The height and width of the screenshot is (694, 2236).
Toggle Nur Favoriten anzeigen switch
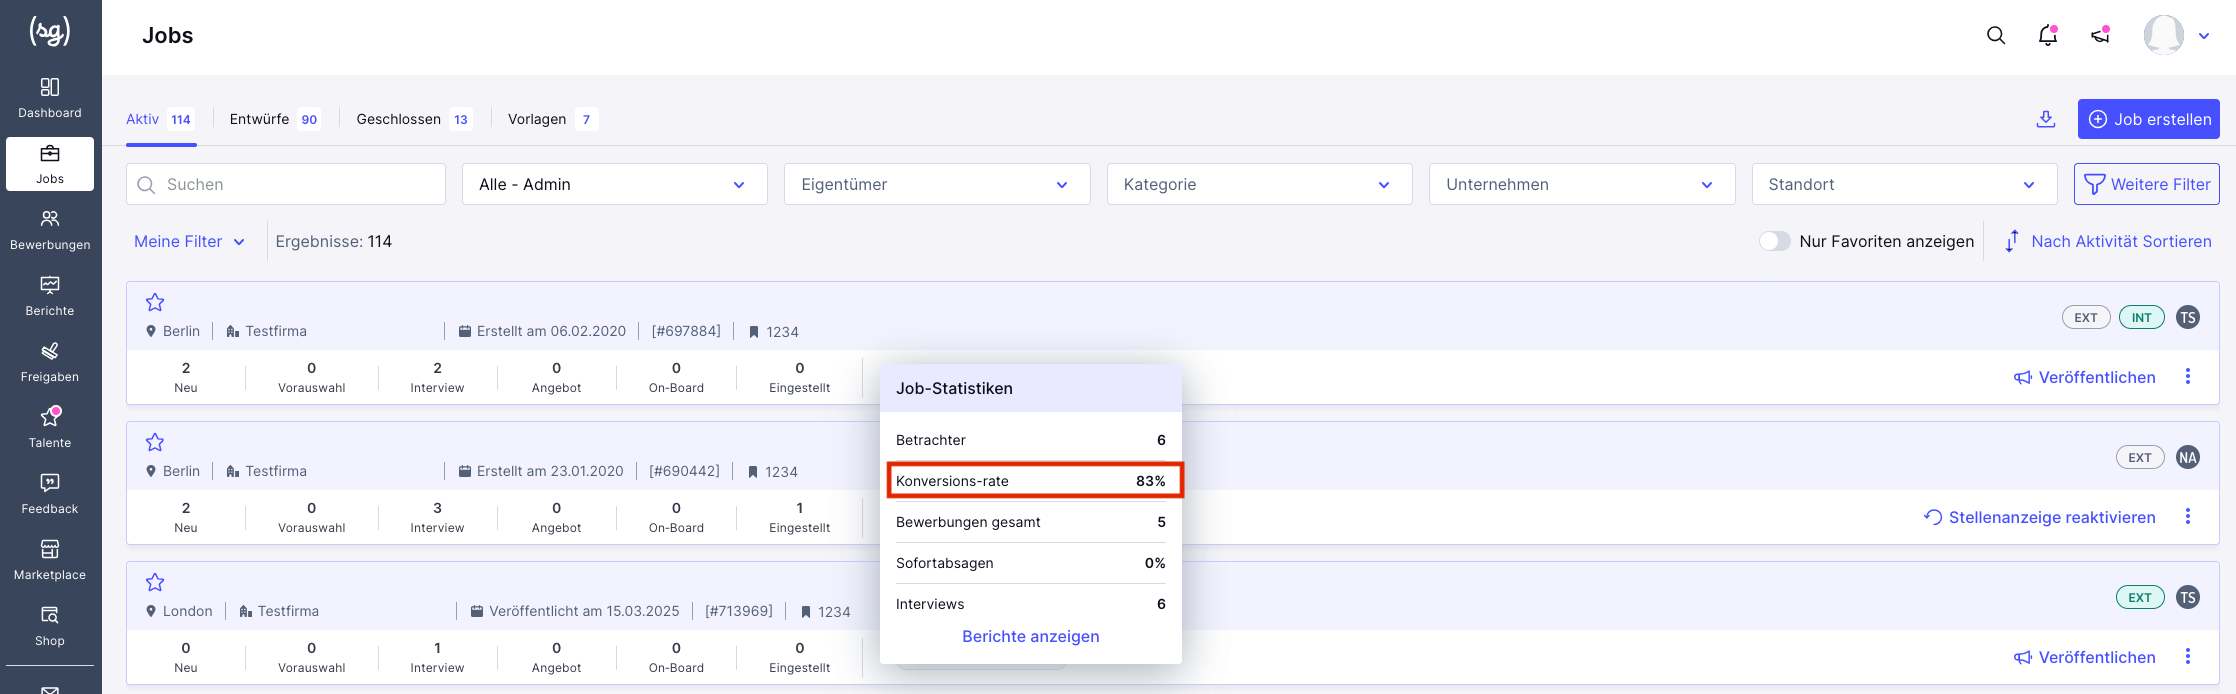coord(1775,241)
